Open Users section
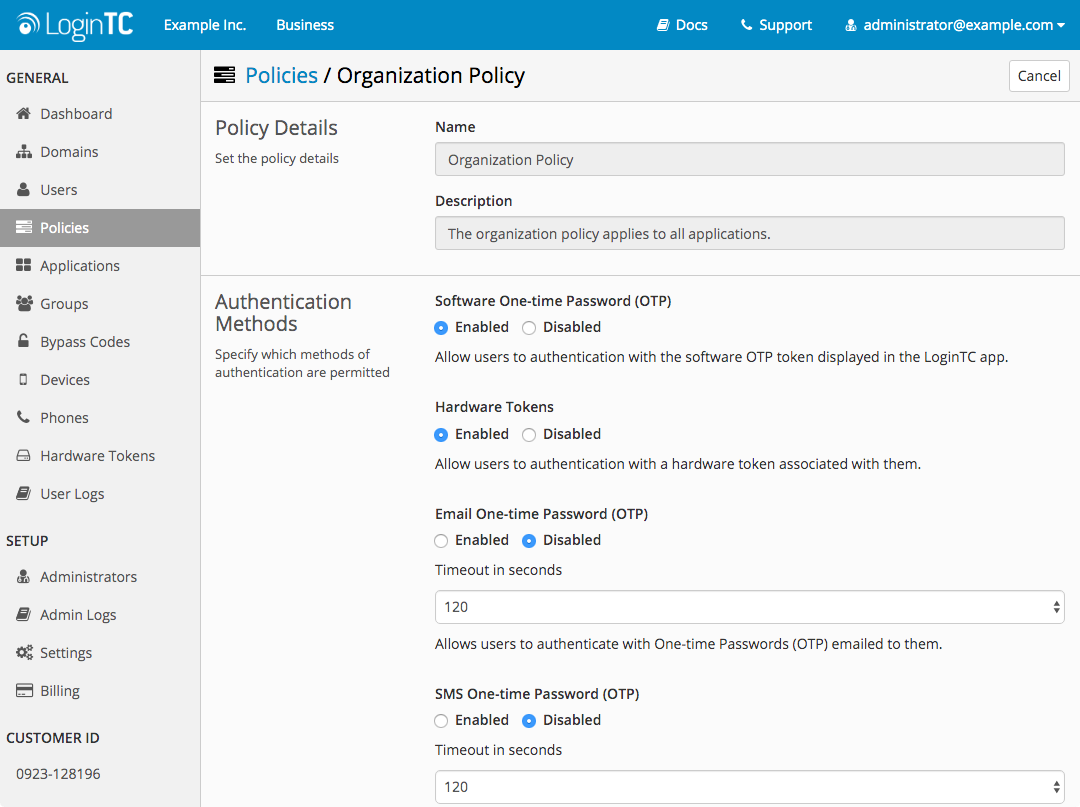 100,189
